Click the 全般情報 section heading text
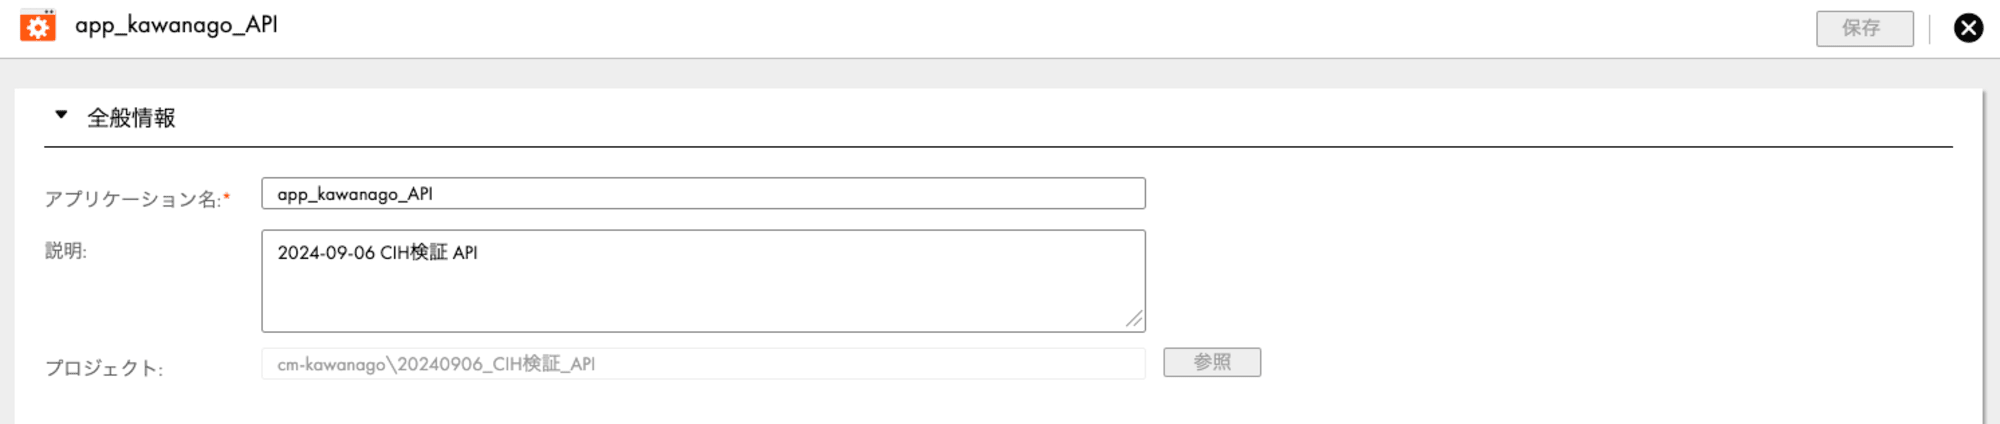 pos(131,118)
